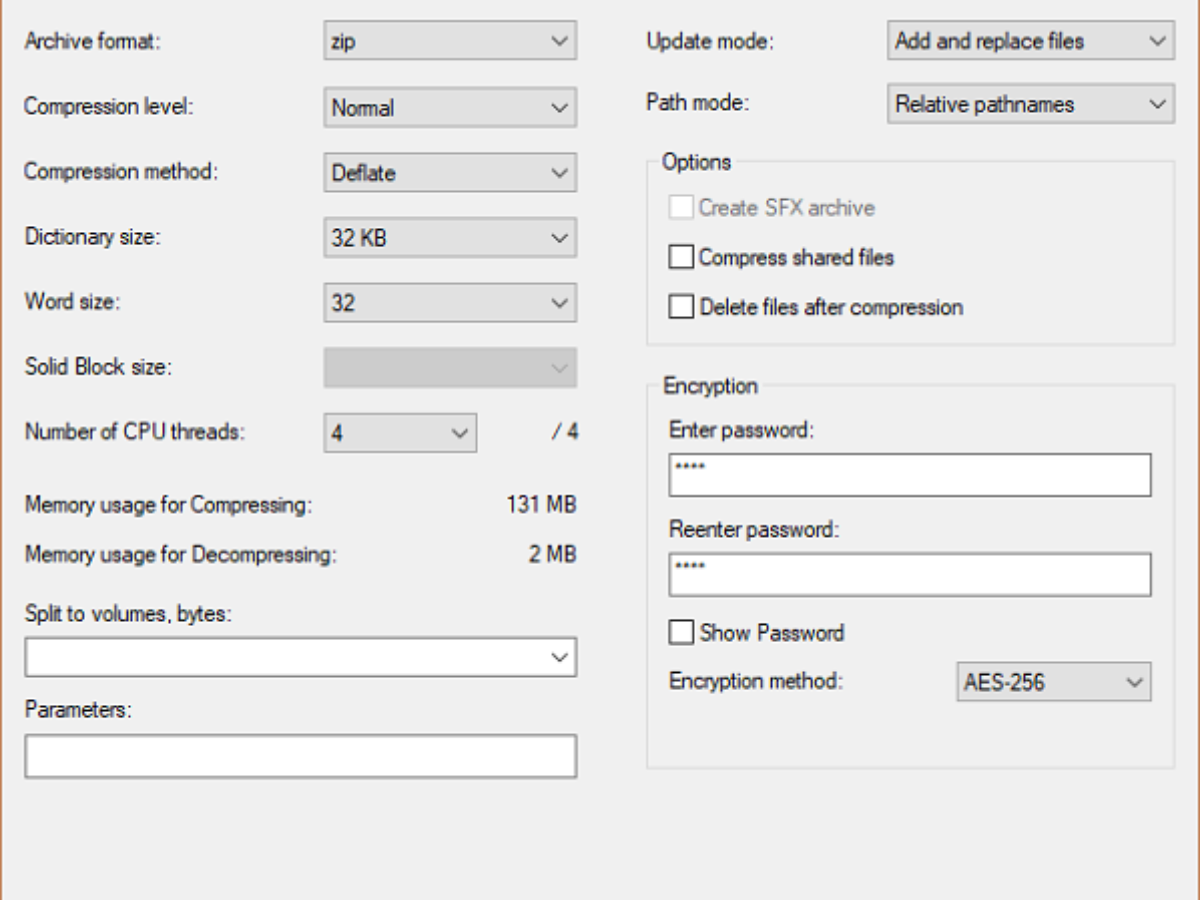
Task: Open the Update mode dropdown
Action: [1030, 42]
